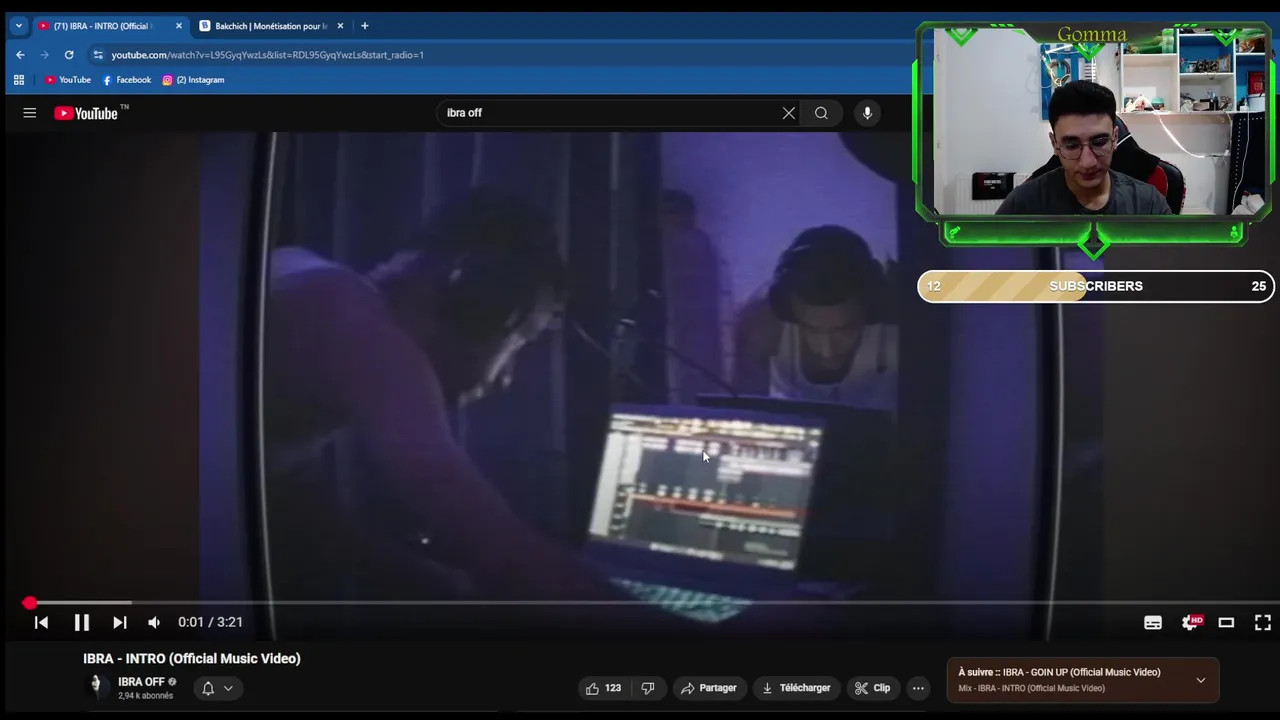Open the YouTube hamburger guide menu

click(x=30, y=113)
